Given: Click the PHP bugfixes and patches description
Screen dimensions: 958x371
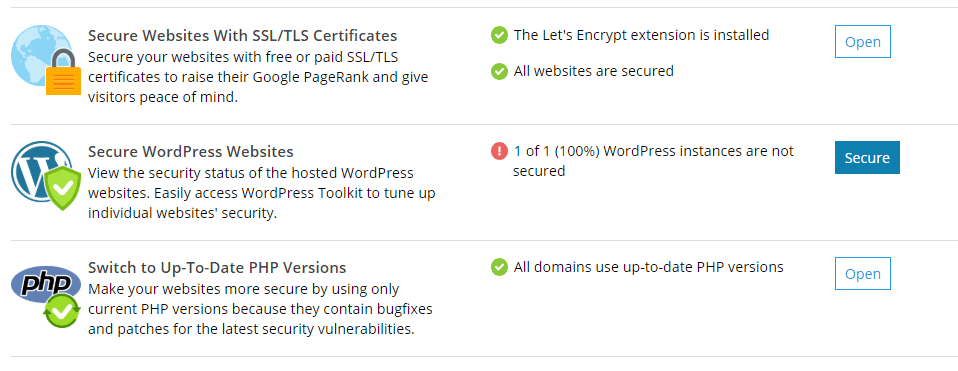Looking at the screenshot, I should click(260, 309).
